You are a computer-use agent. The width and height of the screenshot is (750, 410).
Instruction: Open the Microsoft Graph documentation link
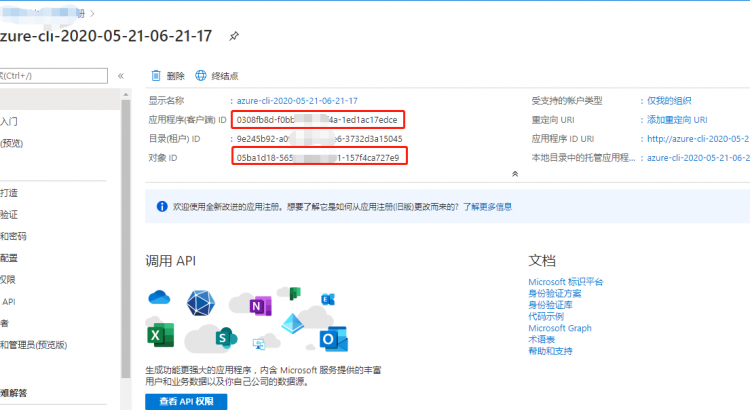pyautogui.click(x=559, y=328)
